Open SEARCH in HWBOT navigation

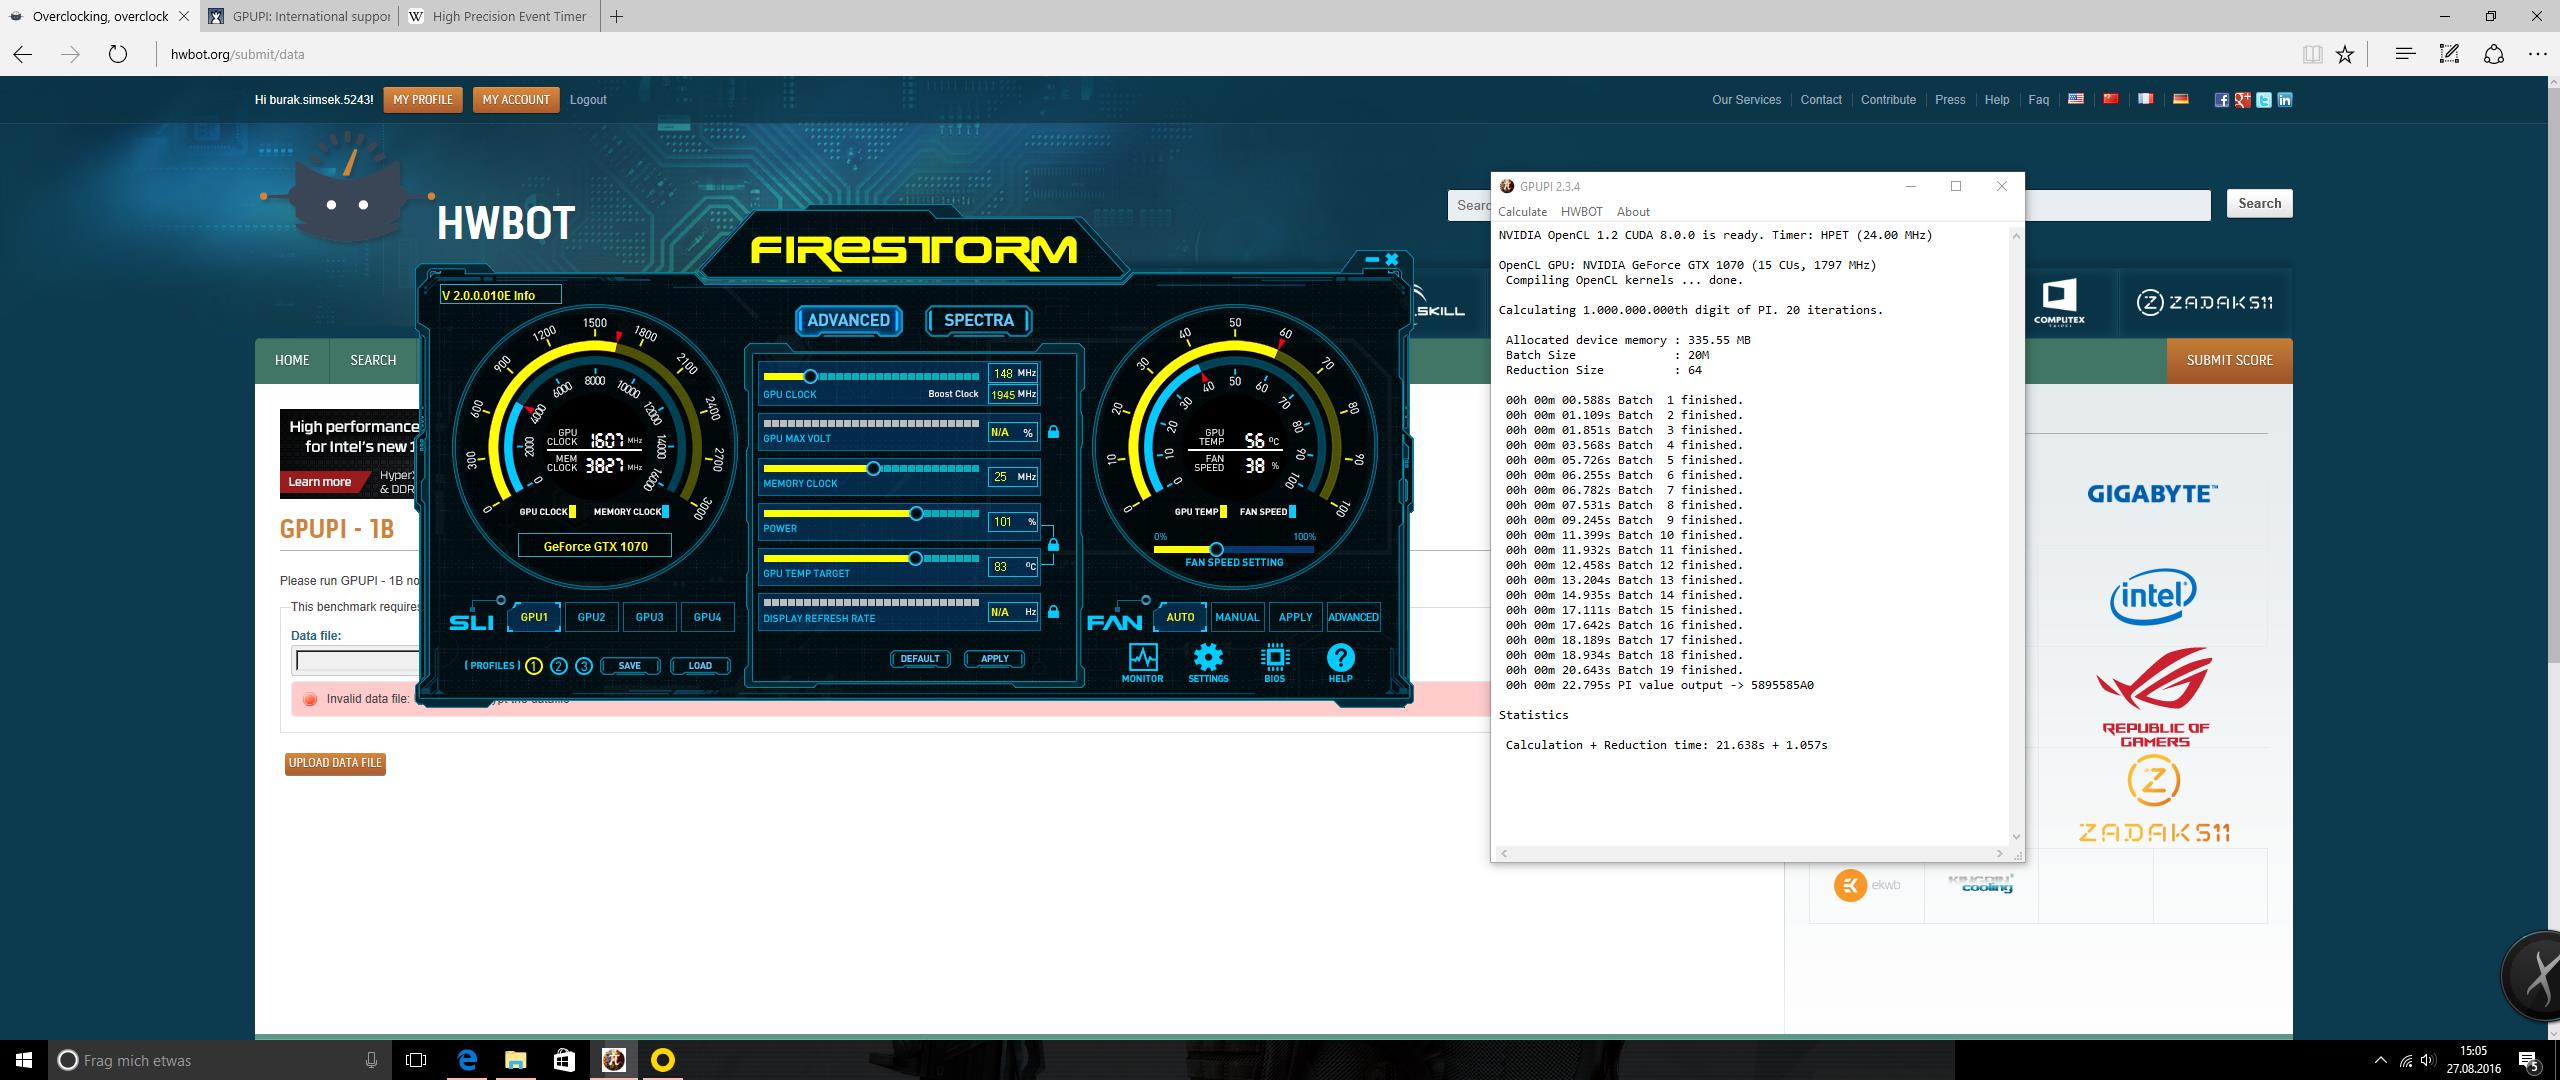(373, 360)
